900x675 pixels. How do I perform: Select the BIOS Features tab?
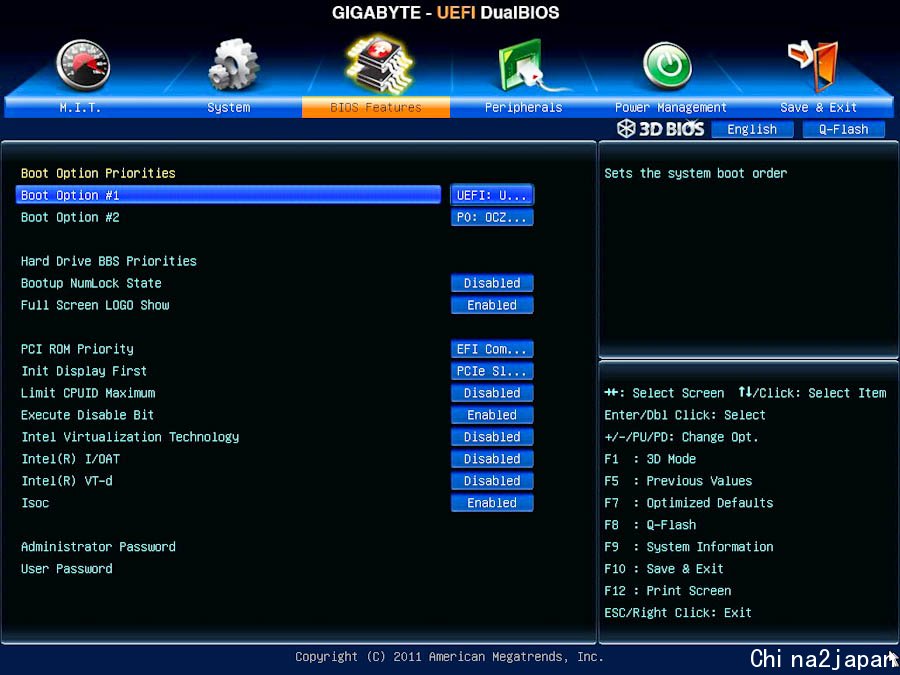(x=376, y=107)
